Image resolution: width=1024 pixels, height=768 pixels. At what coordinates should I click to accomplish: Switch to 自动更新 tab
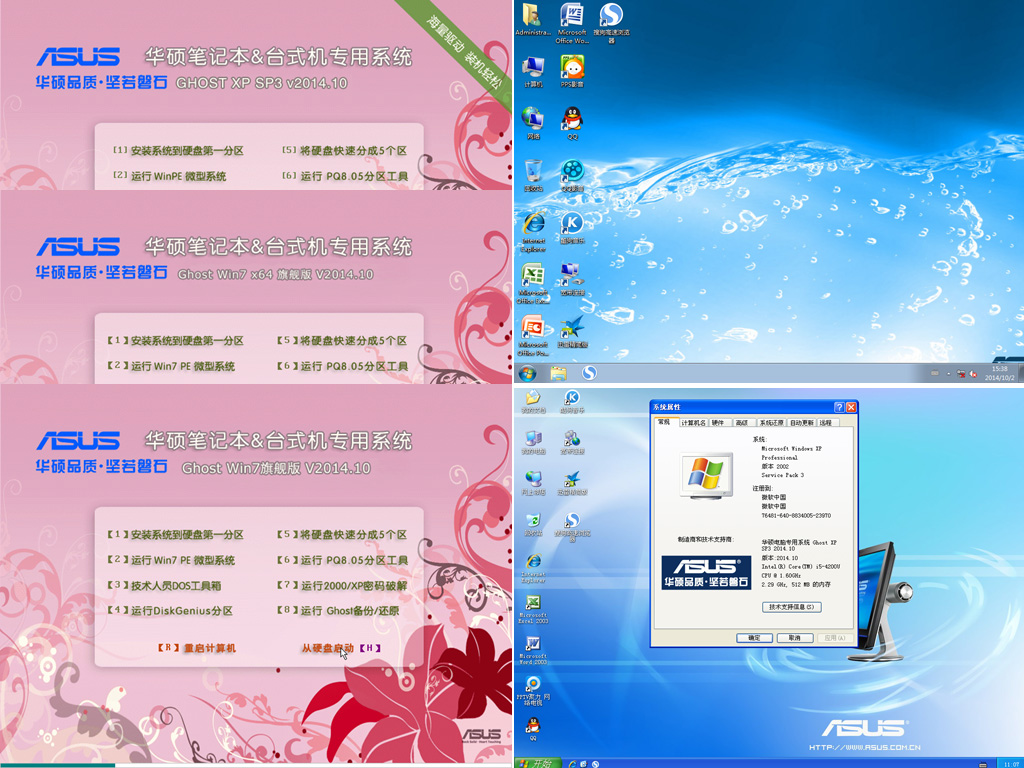tap(802, 423)
